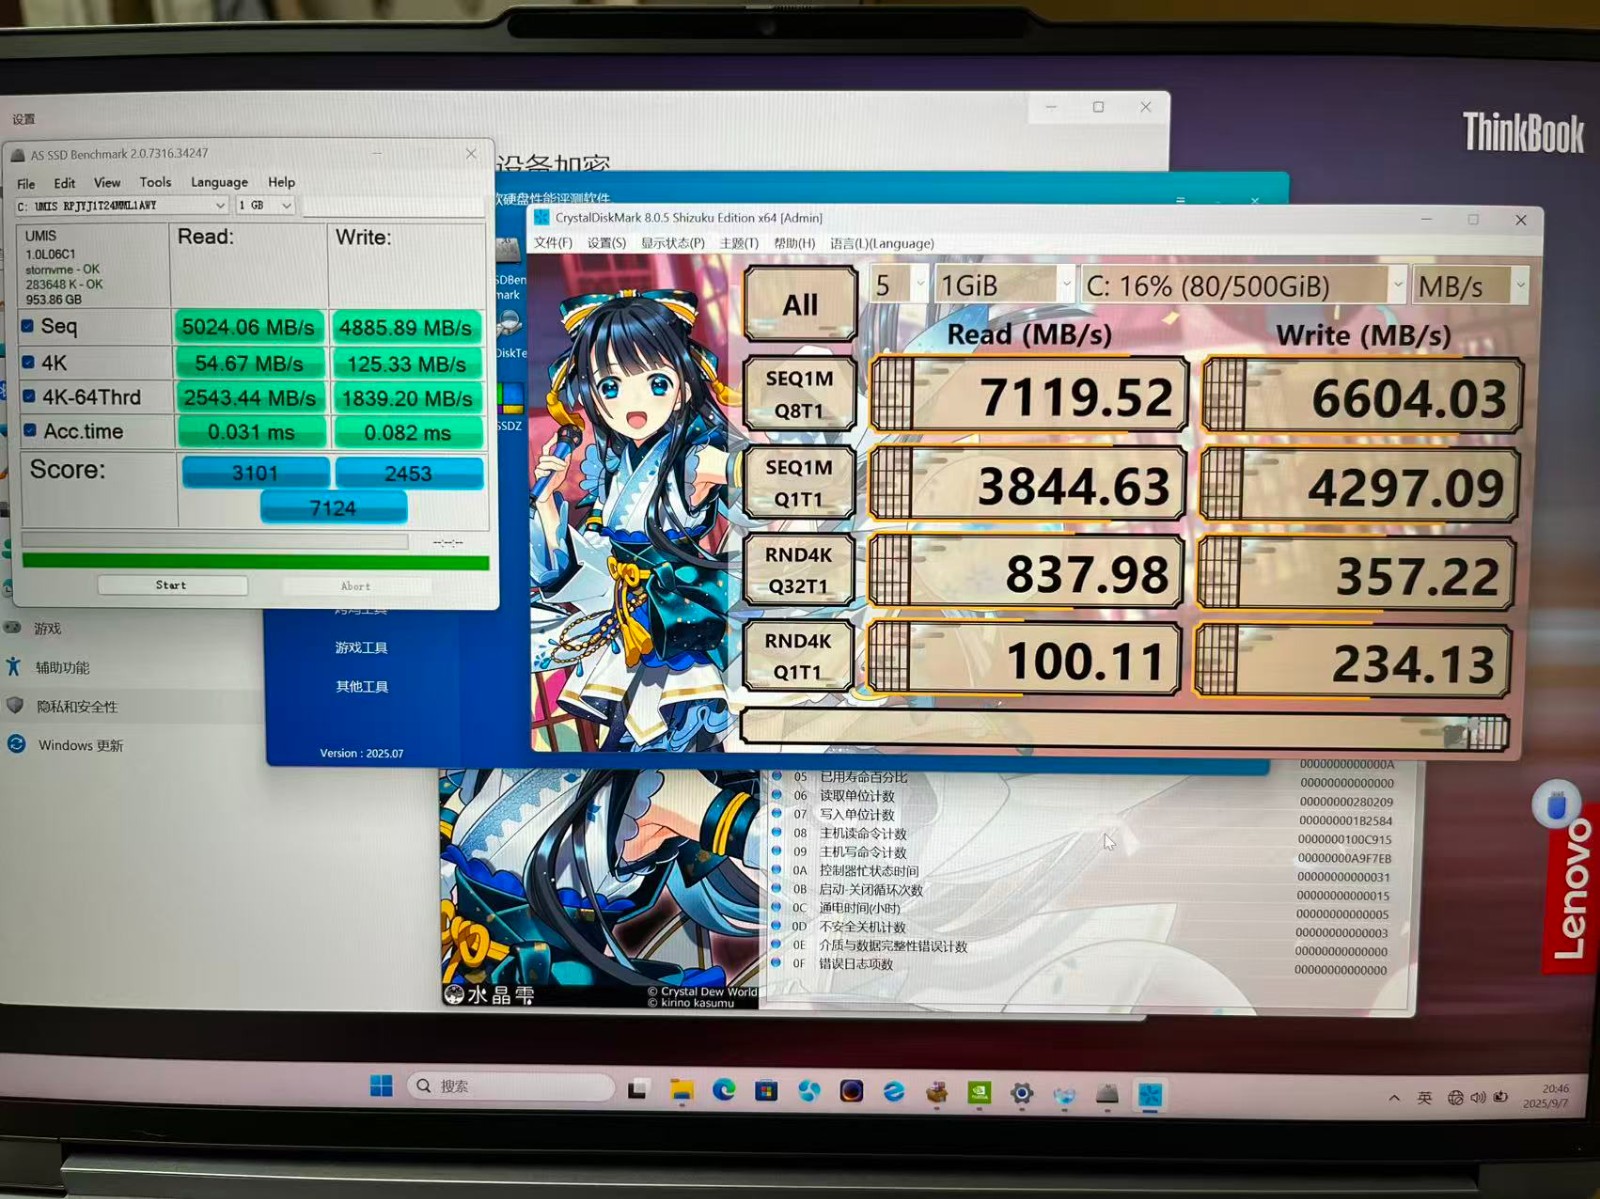
Task: Run all CrystalDiskMark tests with All
Action: tap(800, 304)
